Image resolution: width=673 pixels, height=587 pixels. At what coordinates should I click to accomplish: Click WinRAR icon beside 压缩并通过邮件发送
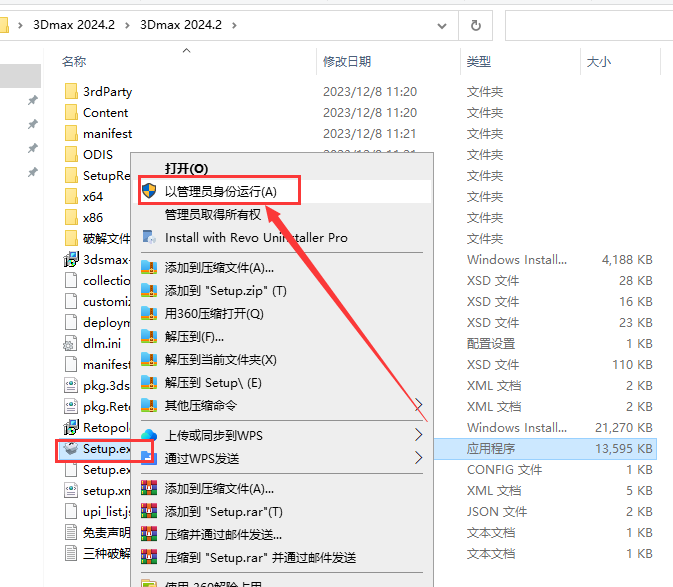point(149,534)
